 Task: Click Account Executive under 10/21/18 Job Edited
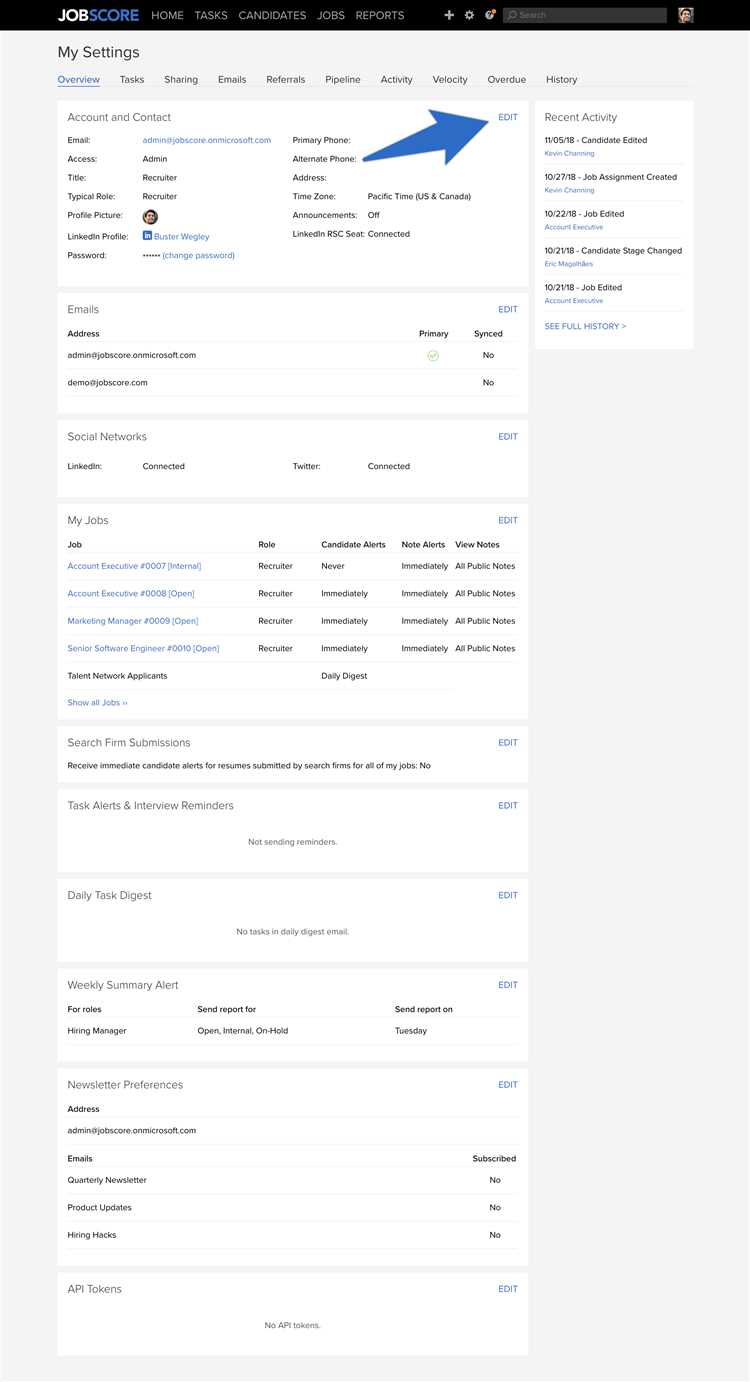tap(574, 300)
